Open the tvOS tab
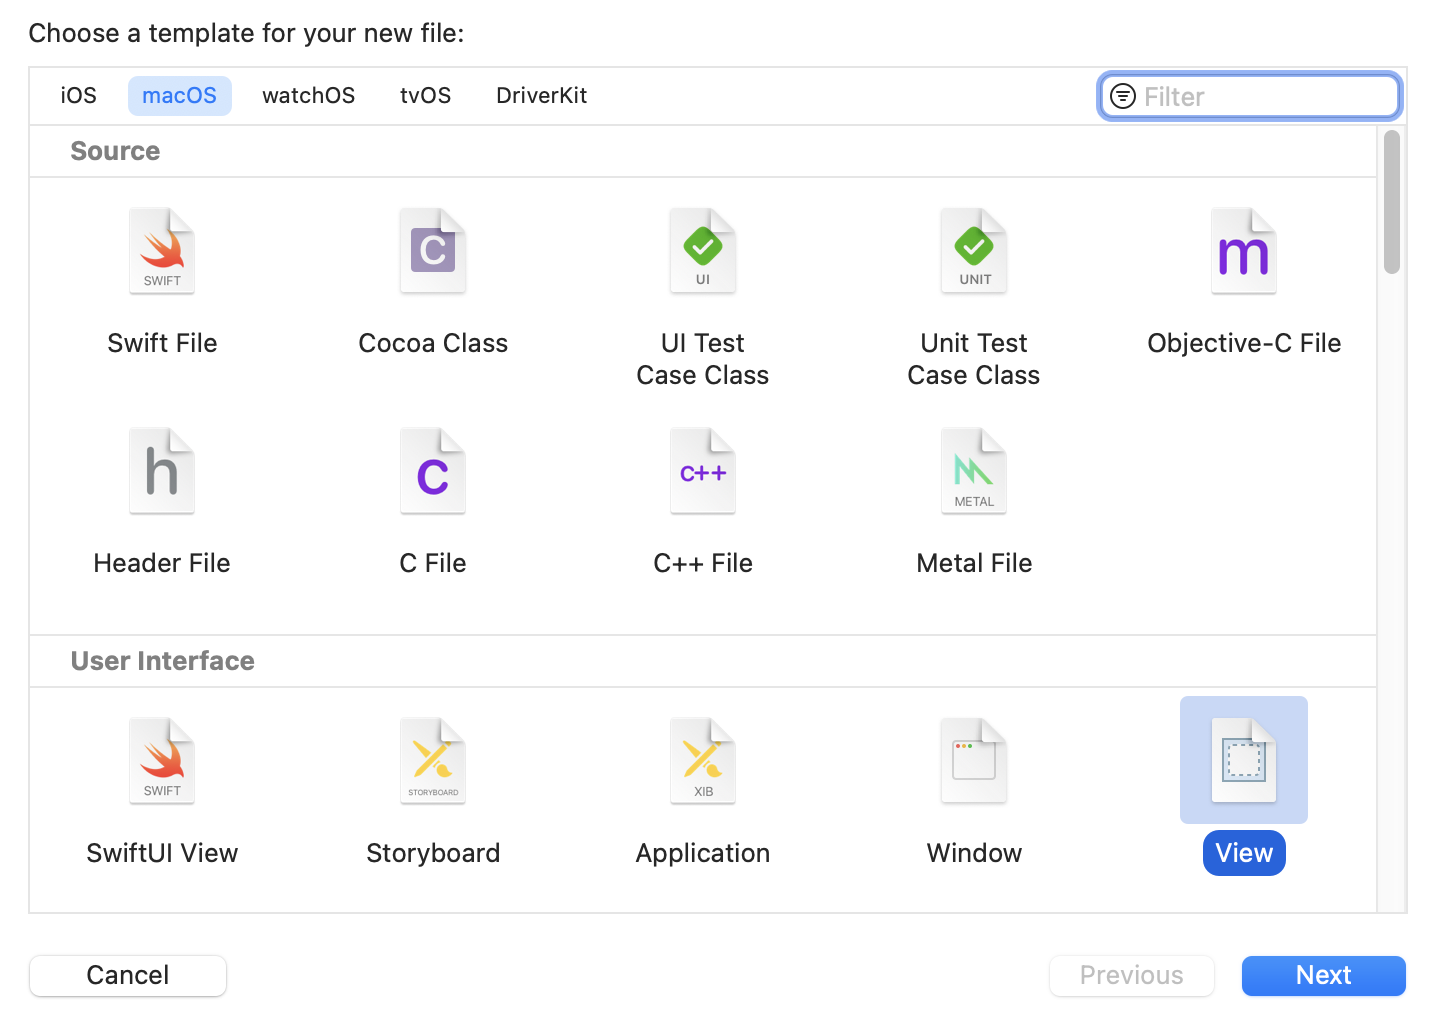 (x=426, y=96)
